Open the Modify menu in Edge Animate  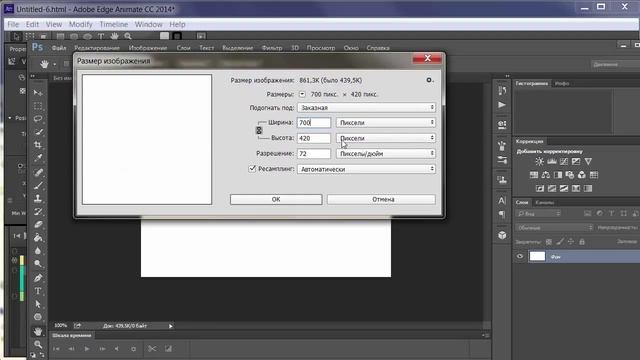pyautogui.click(x=80, y=24)
